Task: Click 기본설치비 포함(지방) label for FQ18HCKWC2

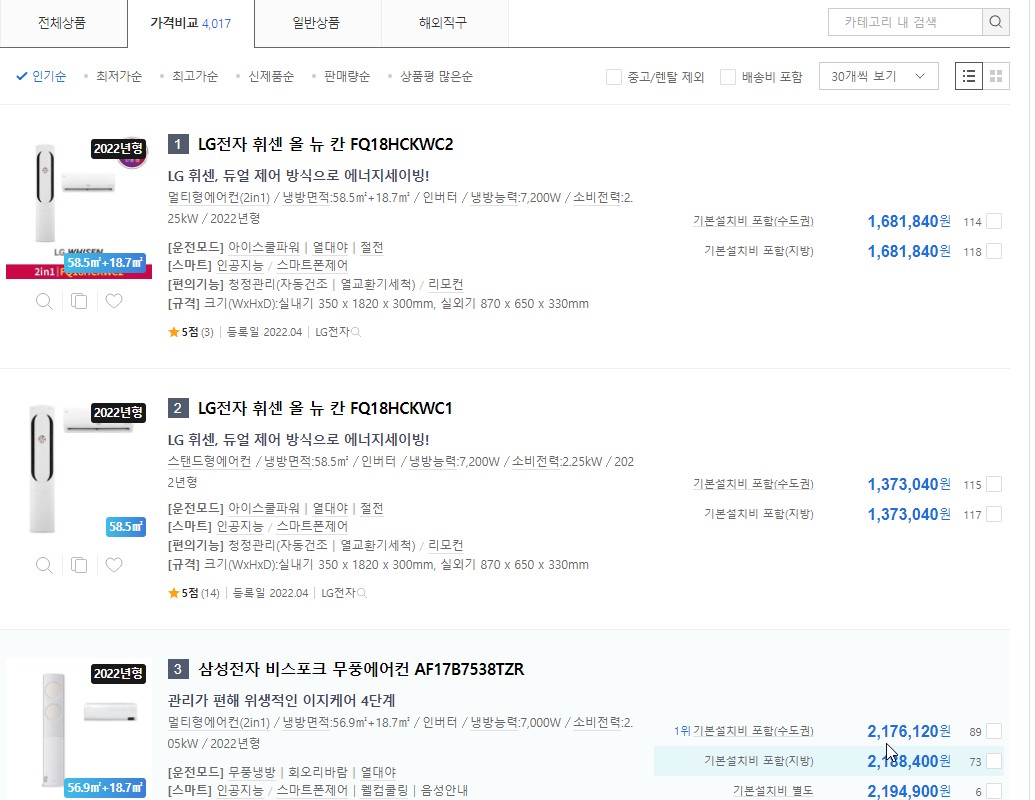Action: pyautogui.click(x=758, y=251)
